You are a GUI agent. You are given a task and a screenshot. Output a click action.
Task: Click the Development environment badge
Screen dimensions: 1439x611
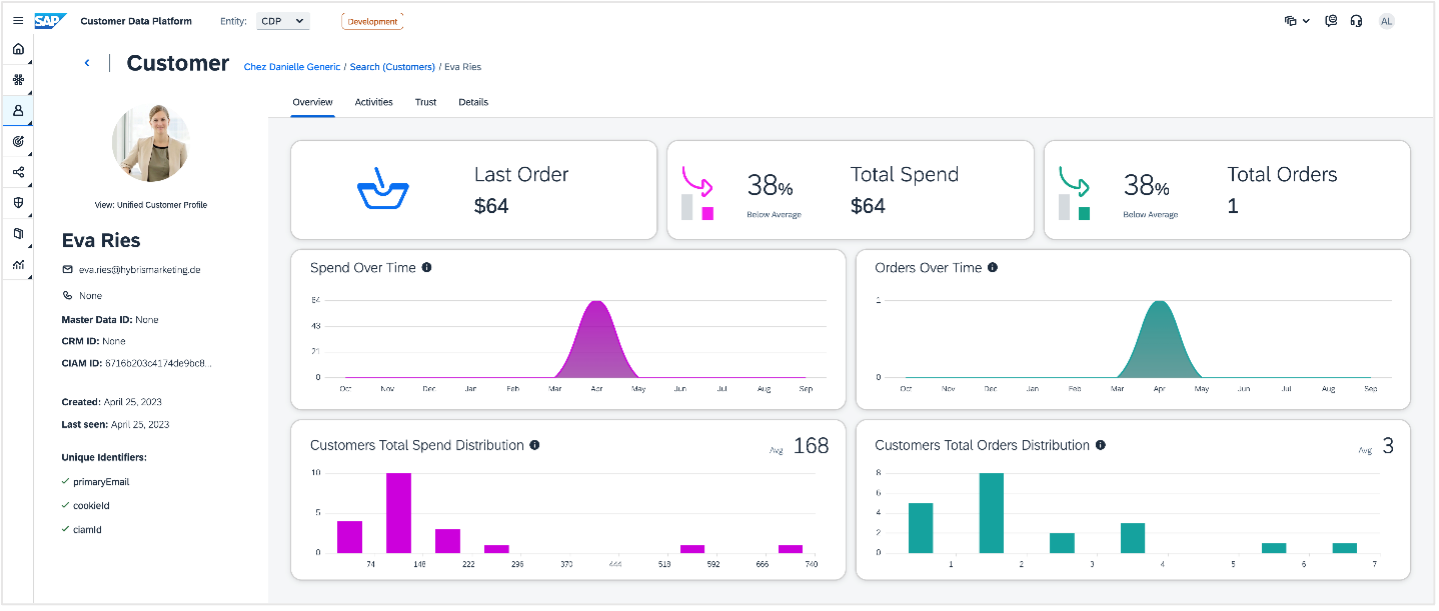[373, 21]
